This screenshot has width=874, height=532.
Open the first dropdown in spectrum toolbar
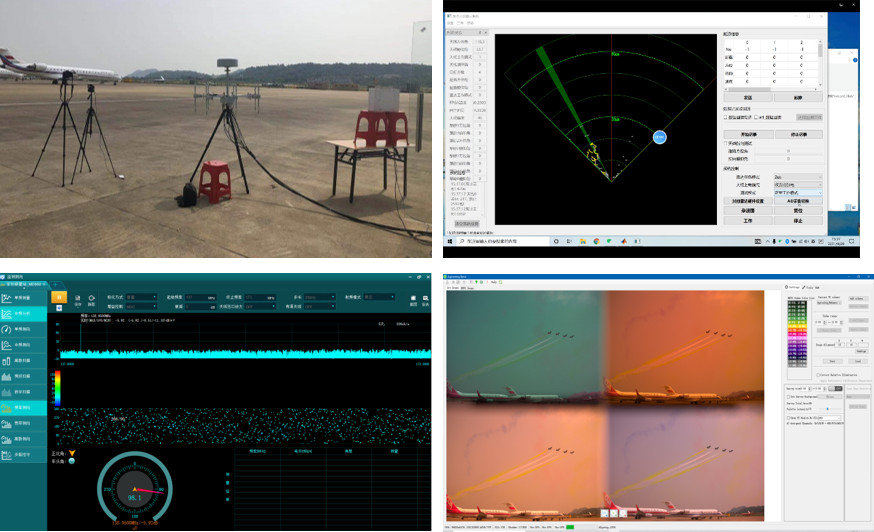coord(141,297)
